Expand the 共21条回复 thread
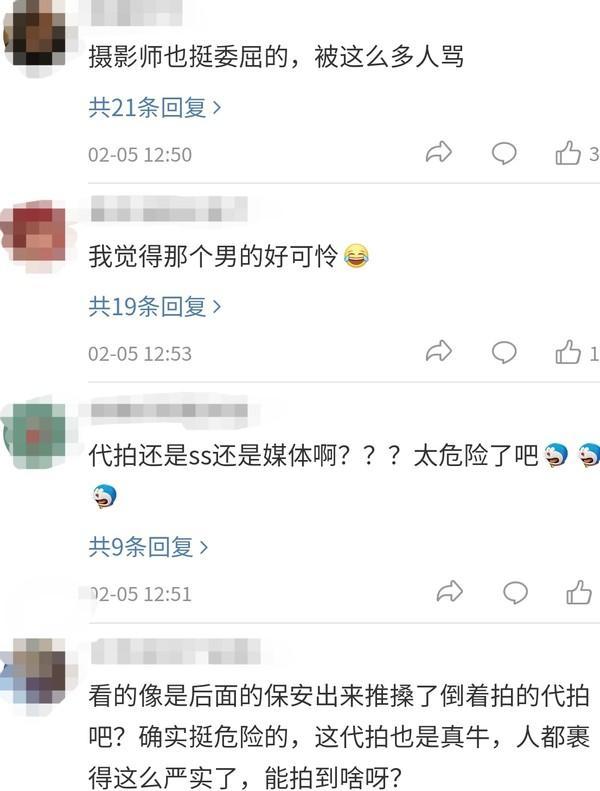Screen dimensions: 600x791 pyautogui.click(x=155, y=107)
